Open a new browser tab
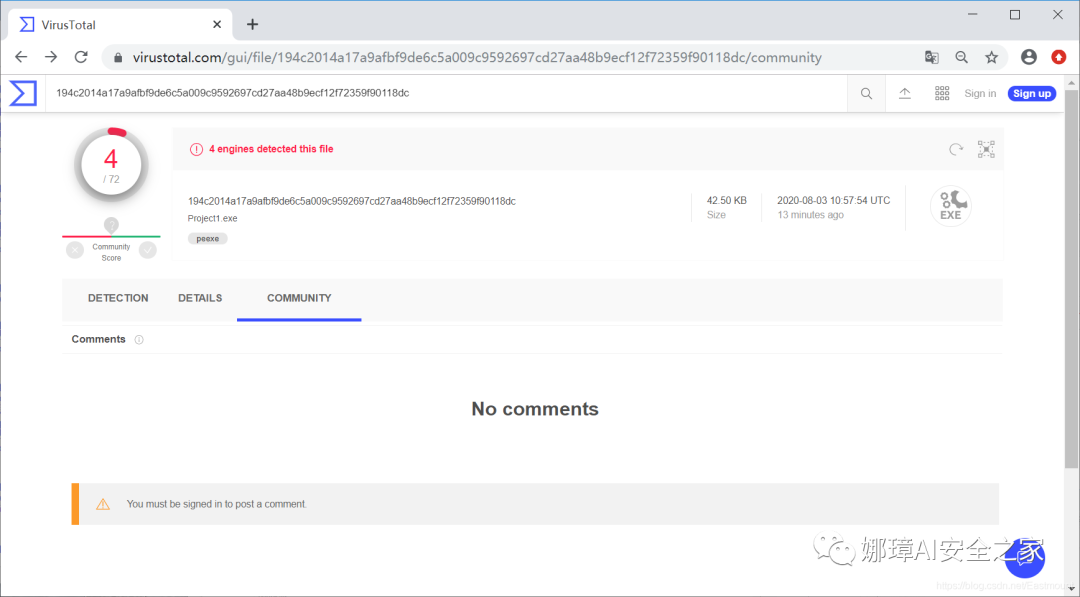 [x=253, y=24]
